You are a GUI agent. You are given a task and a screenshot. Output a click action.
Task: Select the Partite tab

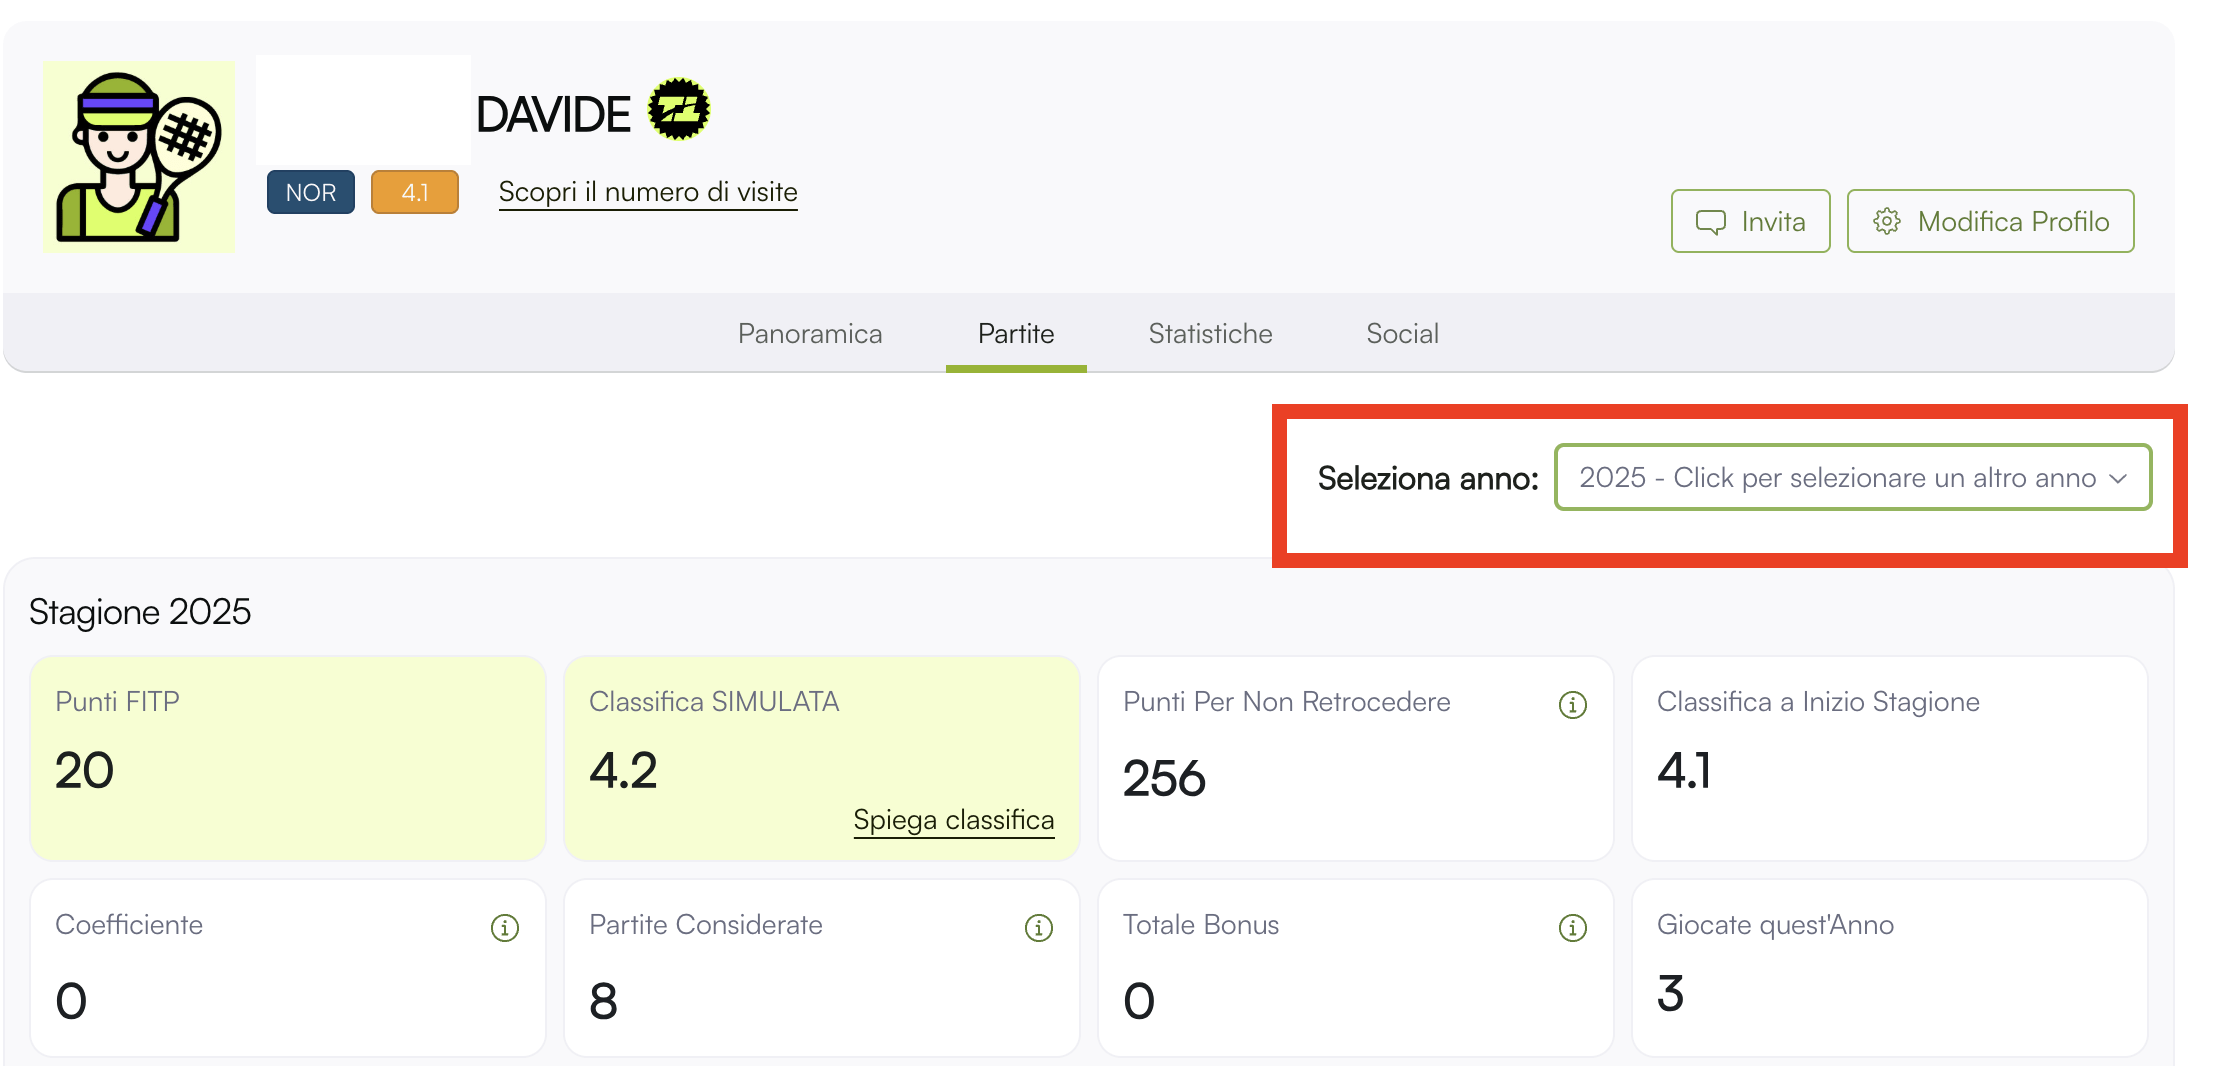1015,334
